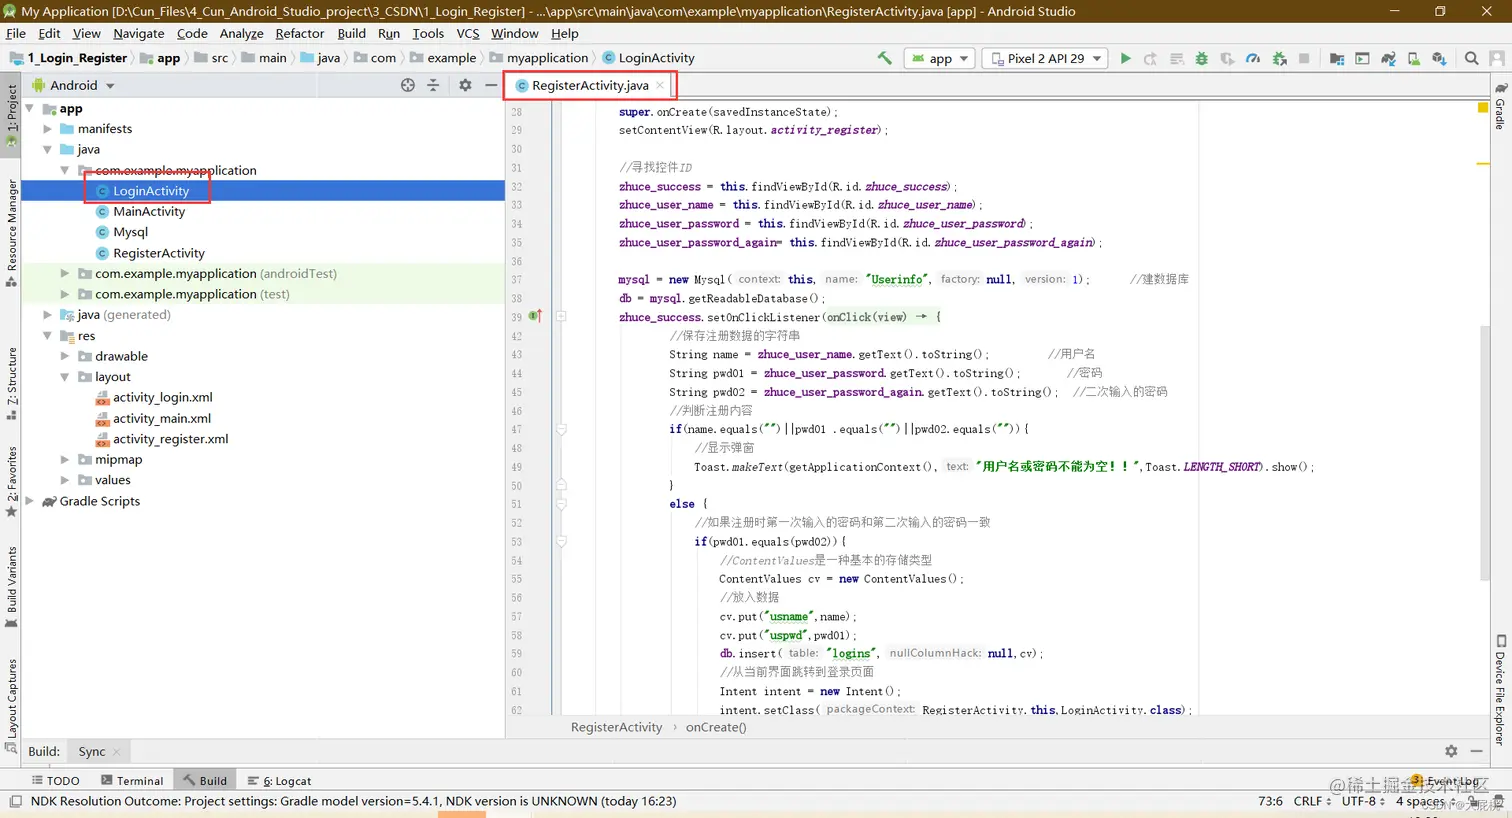Select Mysql class in the project tree

pyautogui.click(x=130, y=232)
